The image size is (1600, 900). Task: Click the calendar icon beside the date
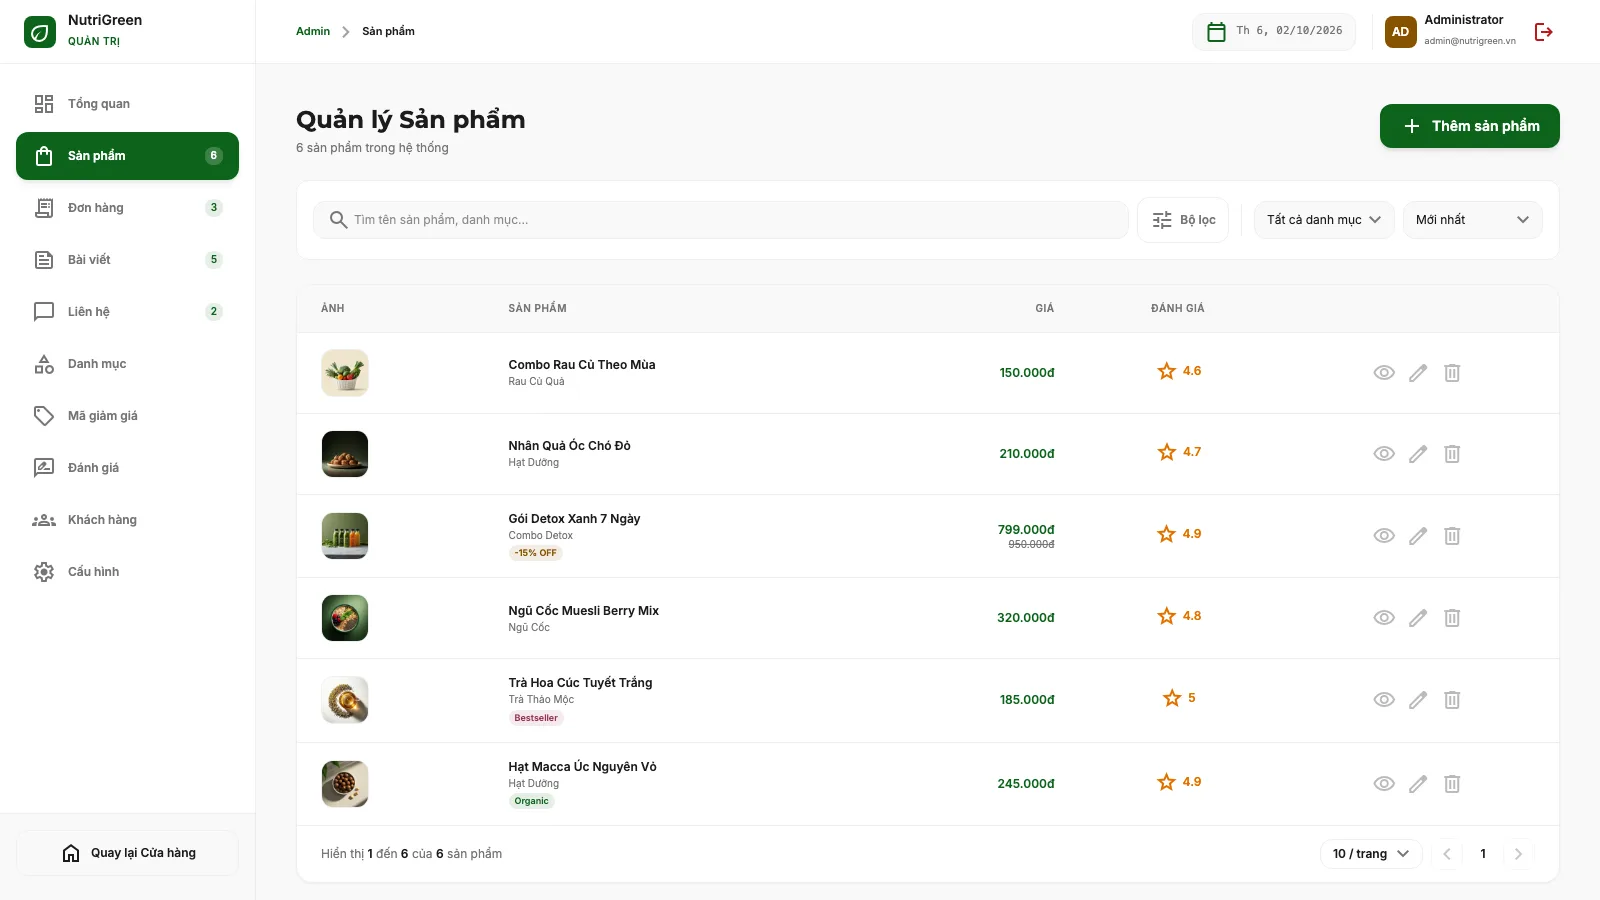(x=1216, y=32)
